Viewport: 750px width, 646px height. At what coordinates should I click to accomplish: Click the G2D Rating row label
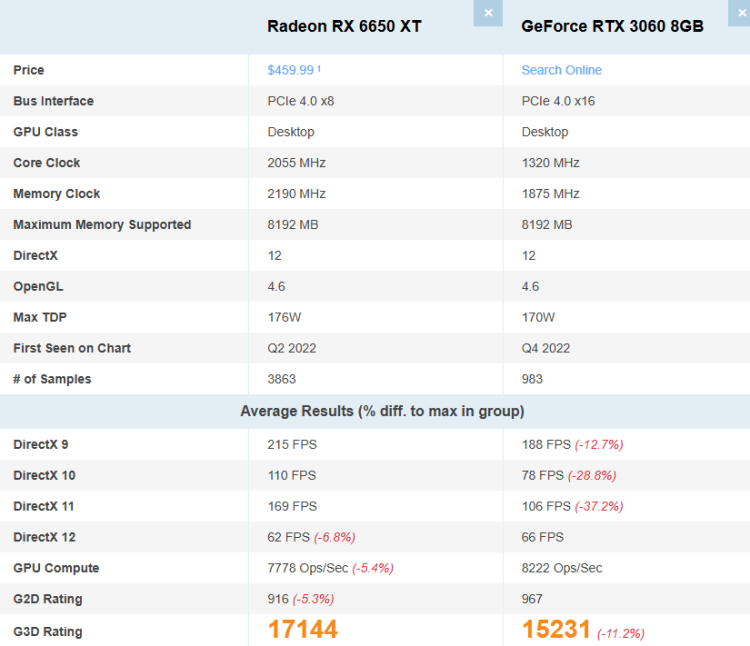47,599
